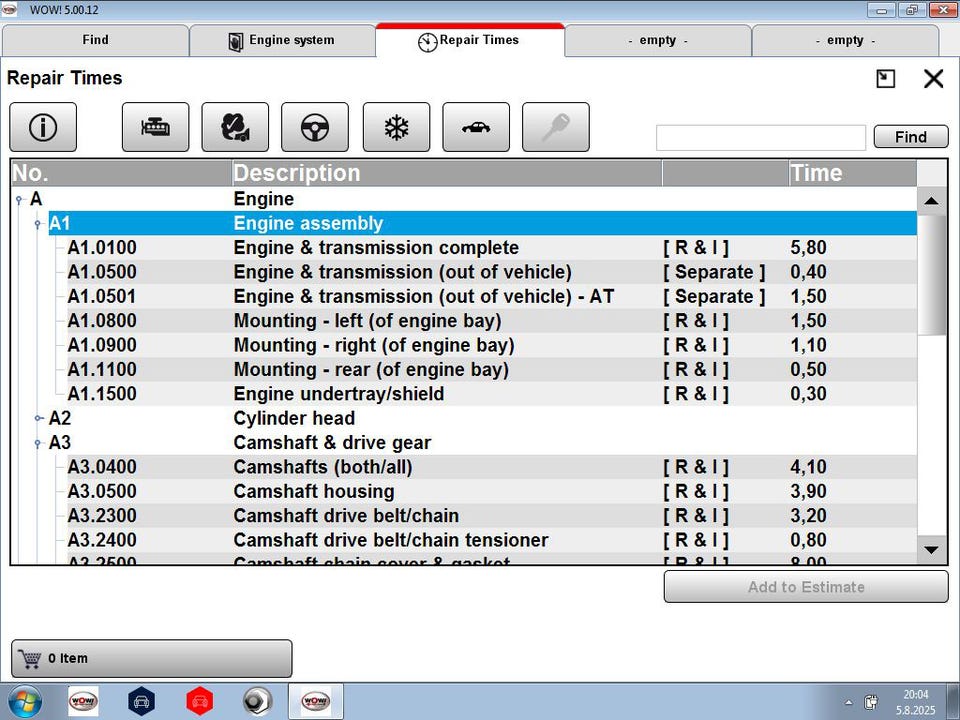Collapse the A1 Engine assembly node
This screenshot has height=720, width=960.
[38, 224]
